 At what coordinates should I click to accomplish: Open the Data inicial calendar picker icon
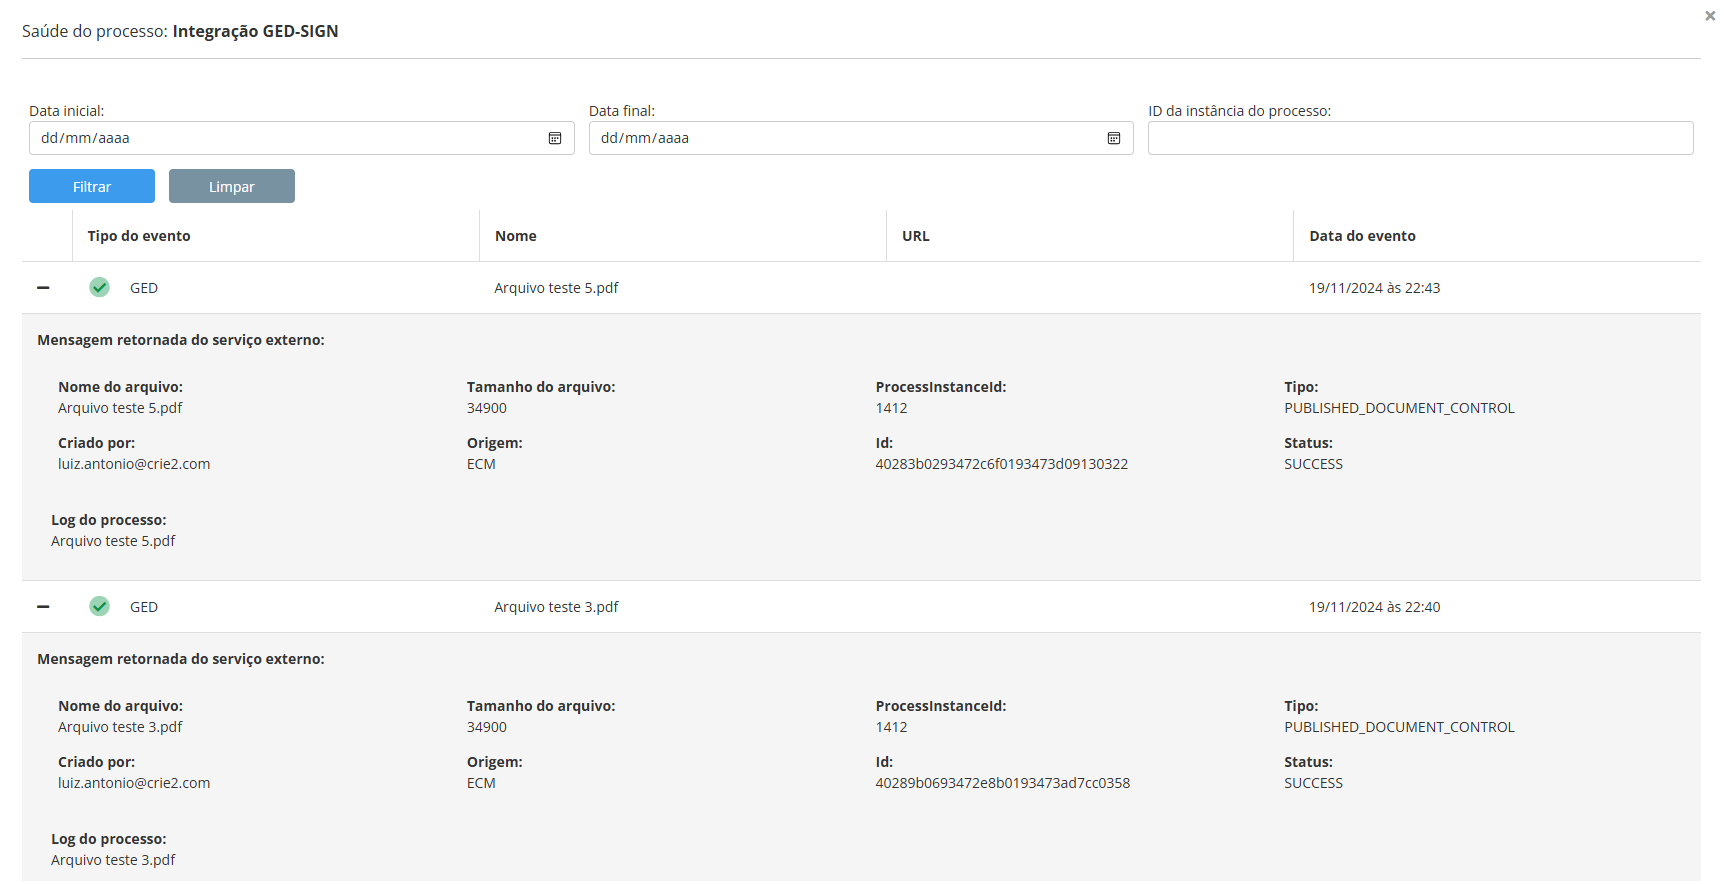coord(555,138)
